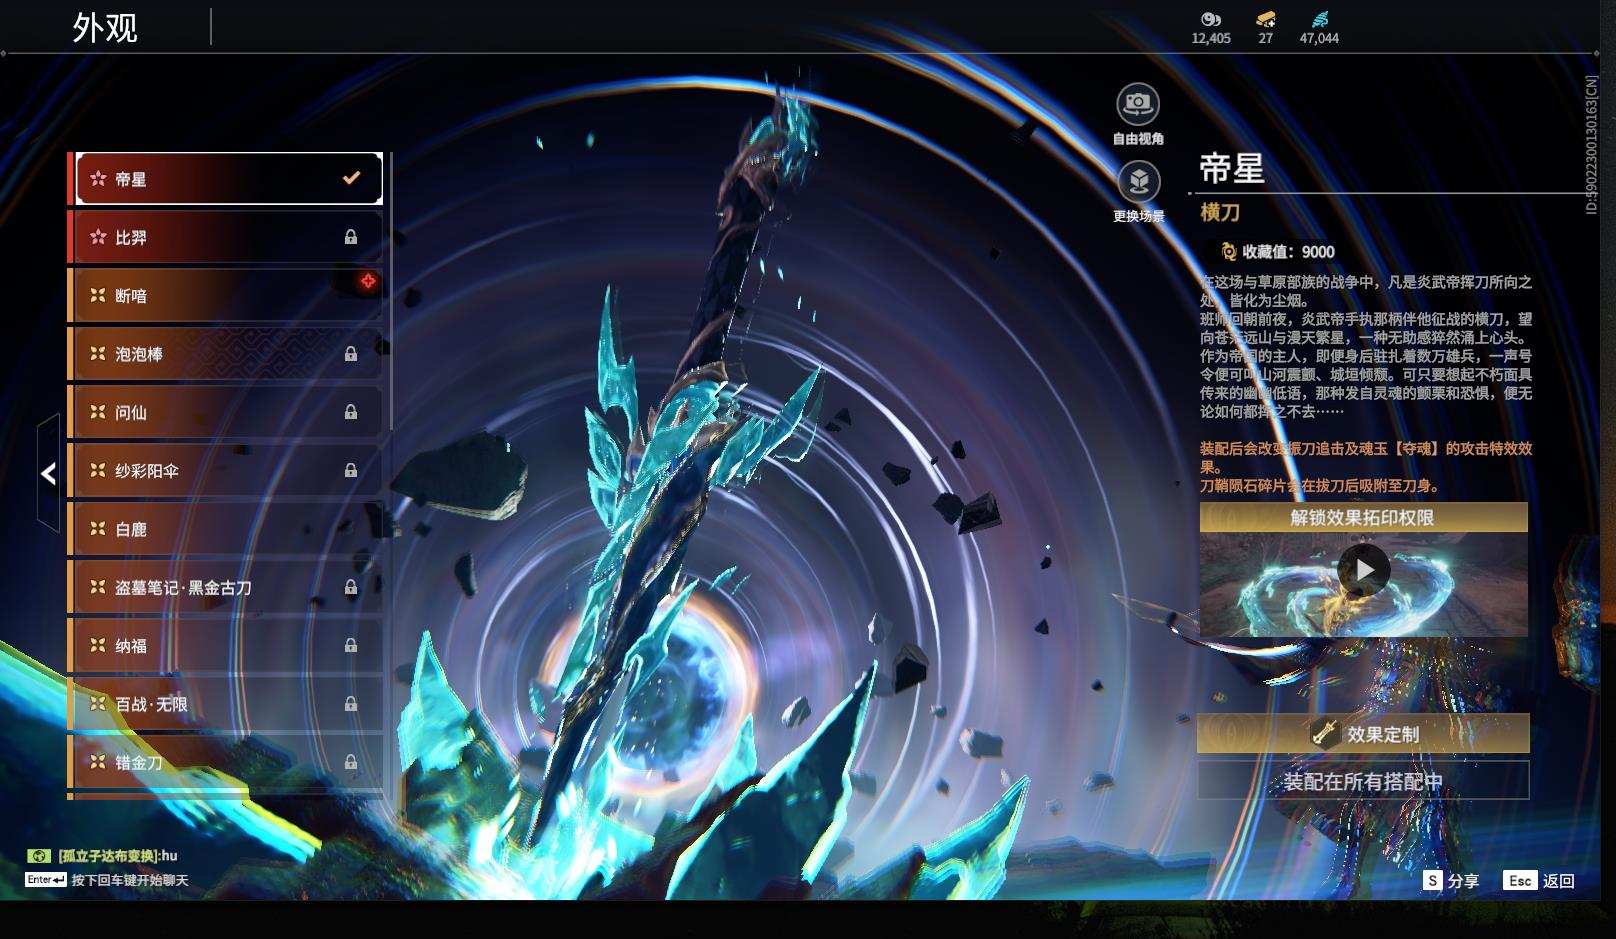Click the chat prompt 按下回车键开始聊天
Image resolution: width=1616 pixels, height=939 pixels.
(130, 881)
